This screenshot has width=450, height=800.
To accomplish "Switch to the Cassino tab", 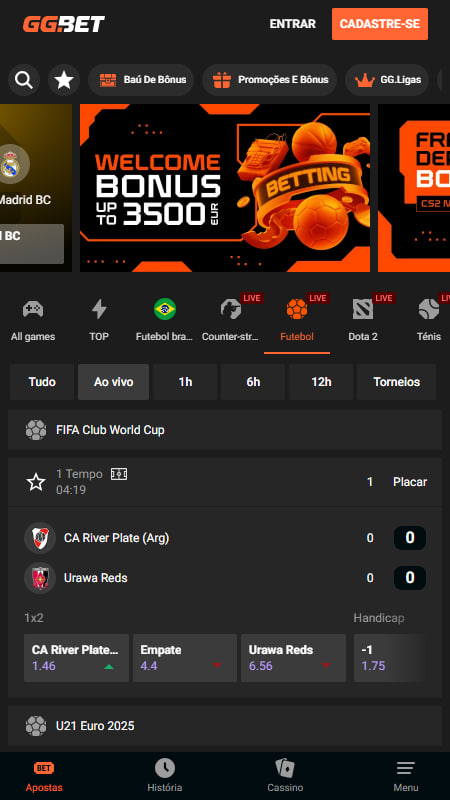I will tap(285, 776).
